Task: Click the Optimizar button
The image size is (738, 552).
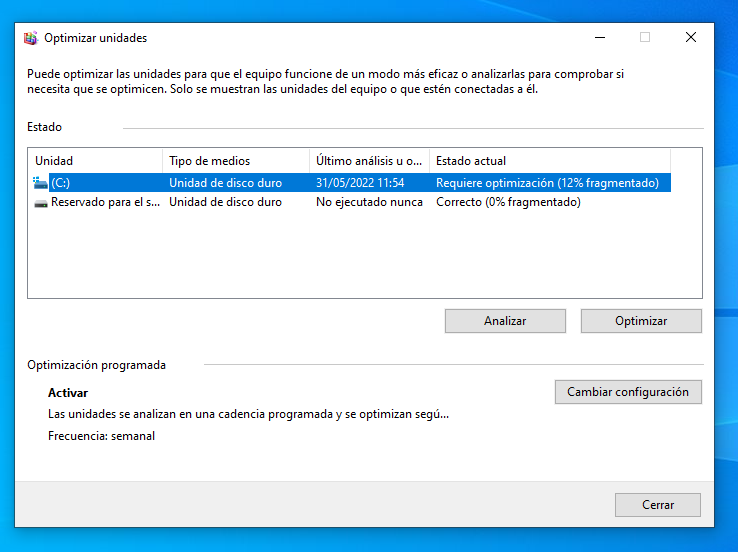Action: pyautogui.click(x=641, y=321)
